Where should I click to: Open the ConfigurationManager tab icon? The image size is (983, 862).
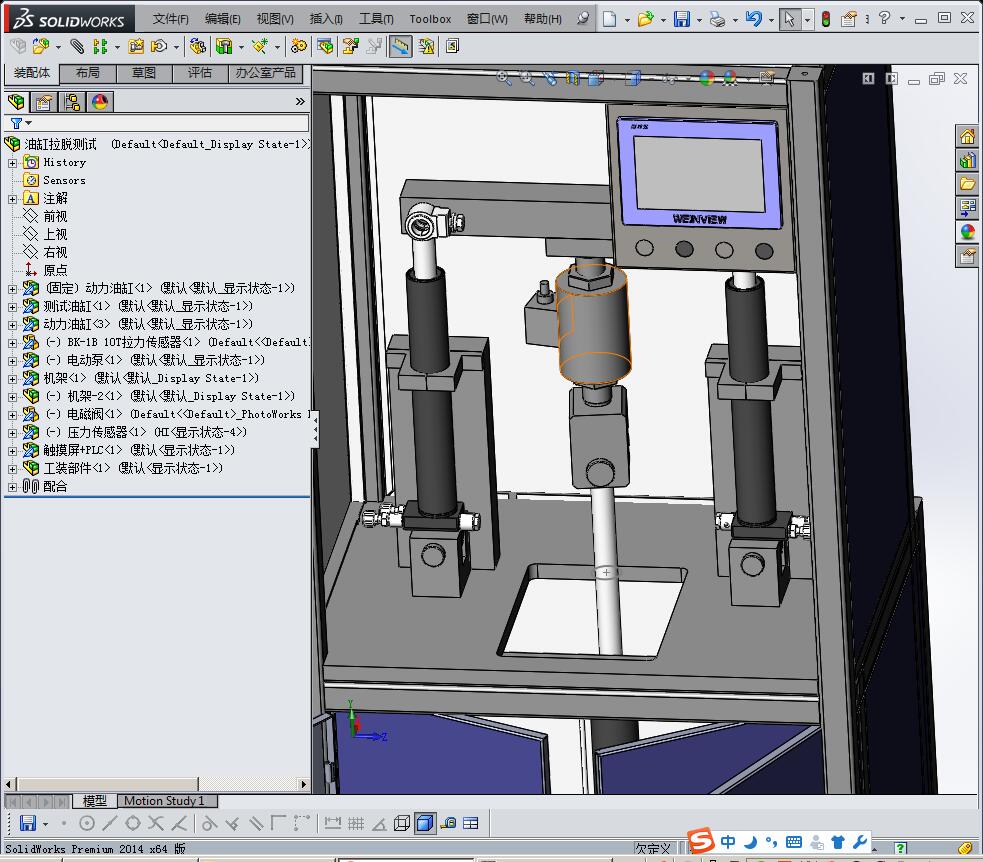click(x=71, y=102)
